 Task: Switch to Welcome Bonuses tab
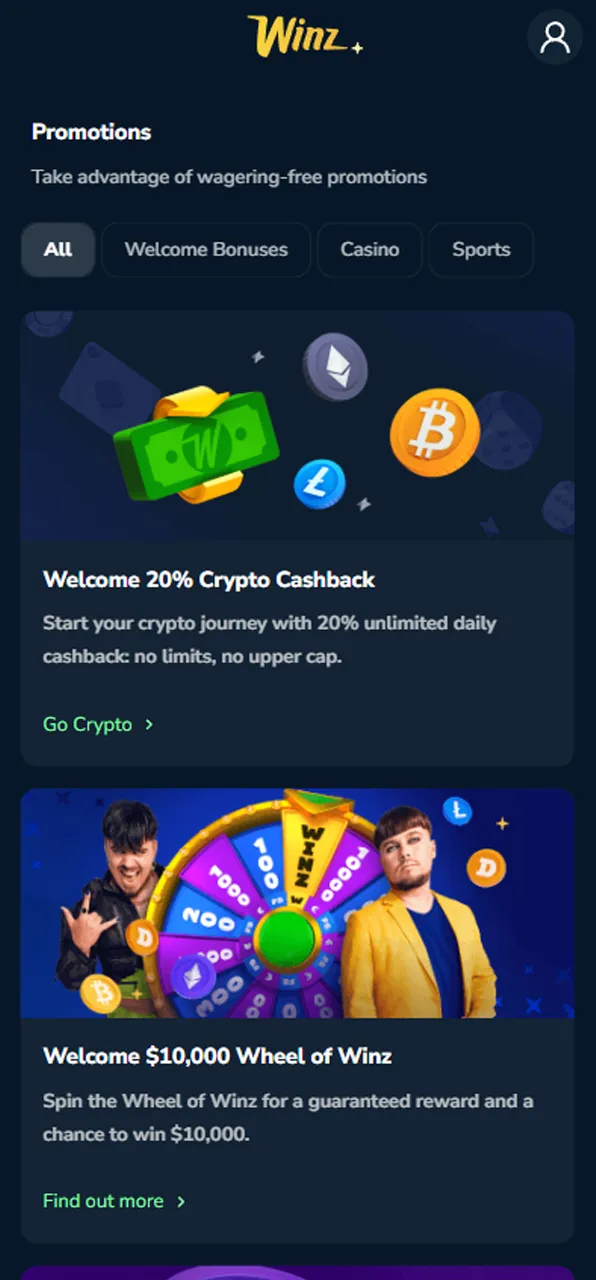(x=206, y=250)
